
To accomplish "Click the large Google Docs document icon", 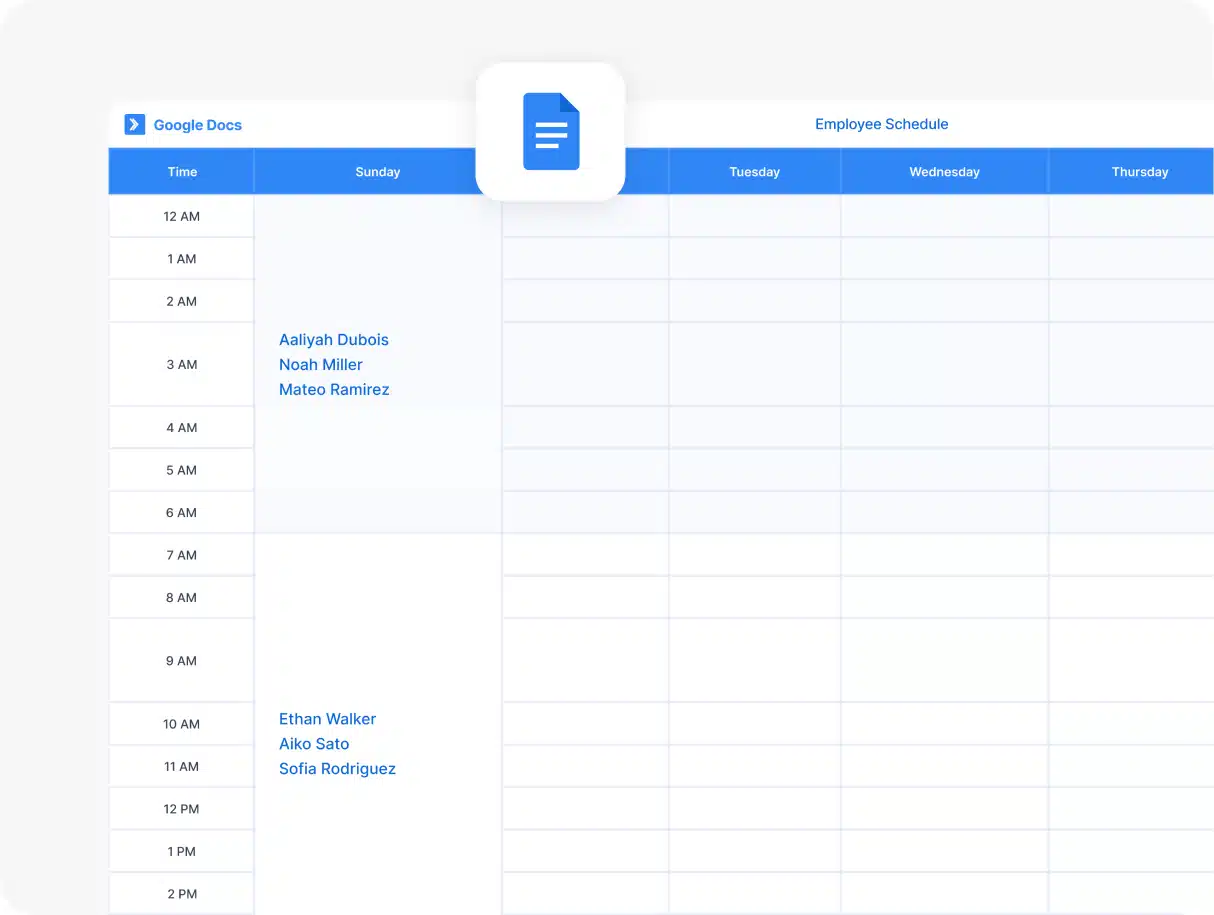I will click(551, 131).
